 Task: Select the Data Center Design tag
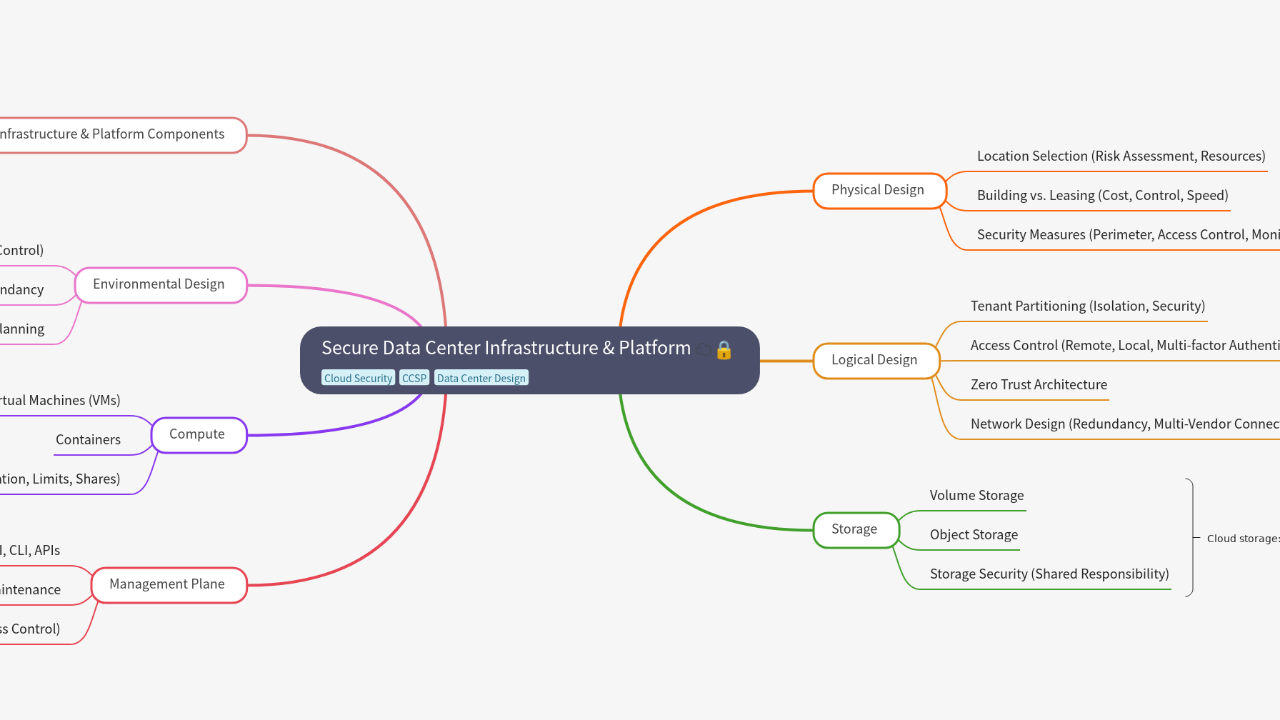(x=481, y=378)
